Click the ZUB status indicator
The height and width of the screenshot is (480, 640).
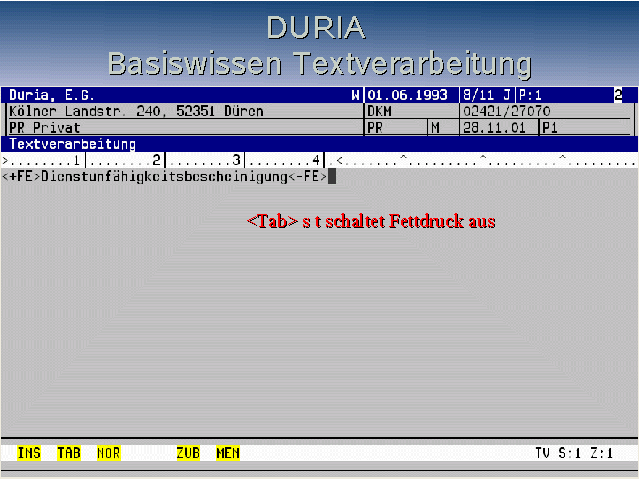click(188, 453)
